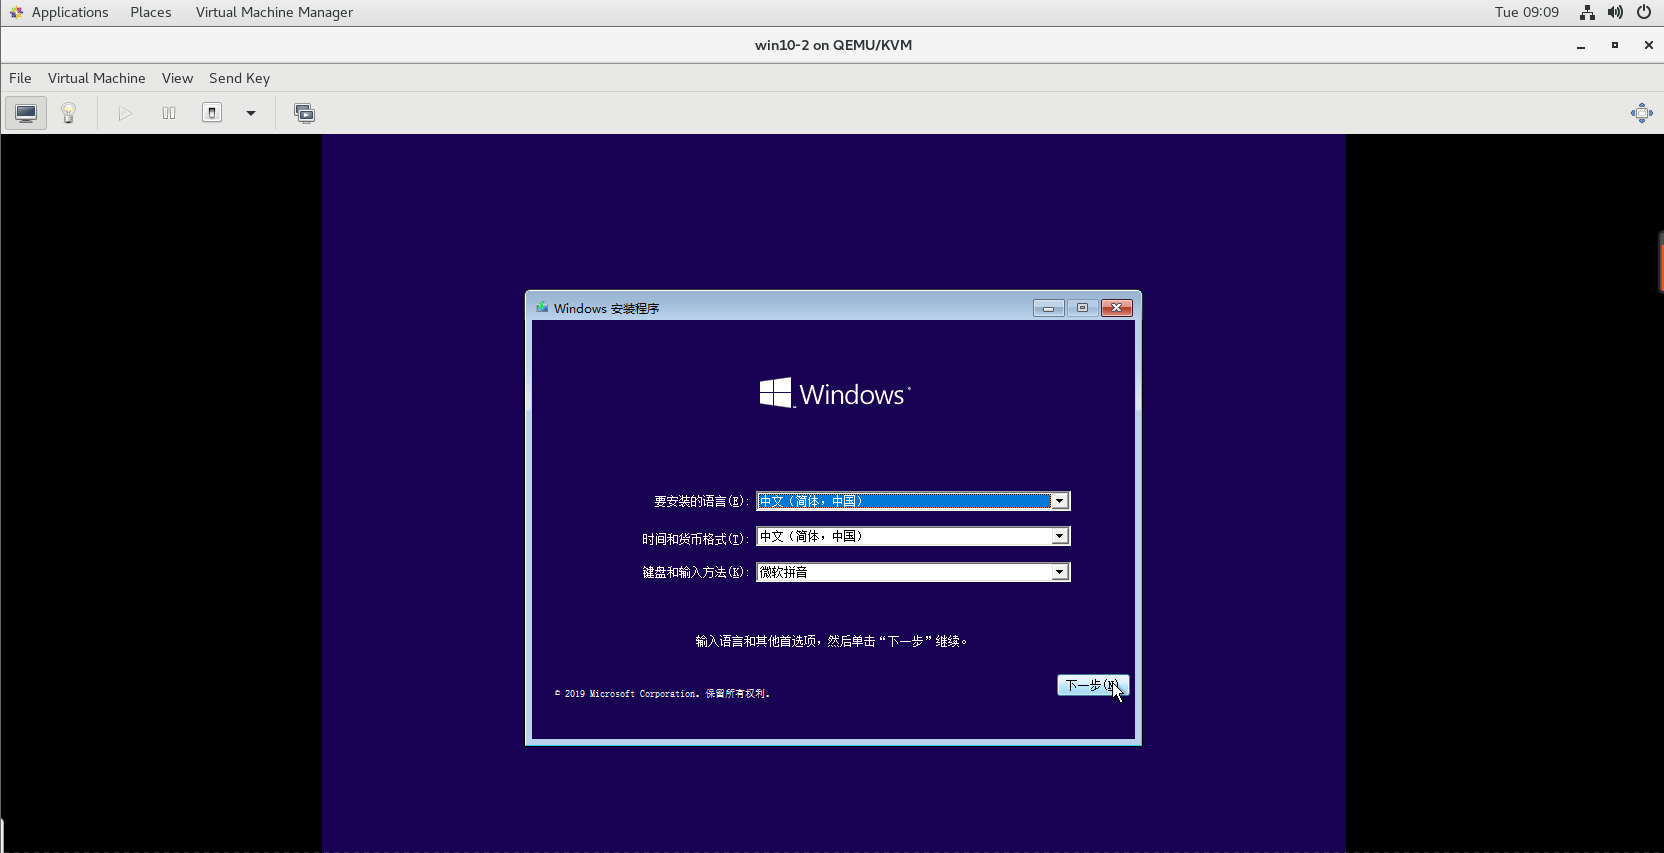Click Virtual Machine Manager in top bar
The width and height of the screenshot is (1664, 853).
(x=274, y=12)
